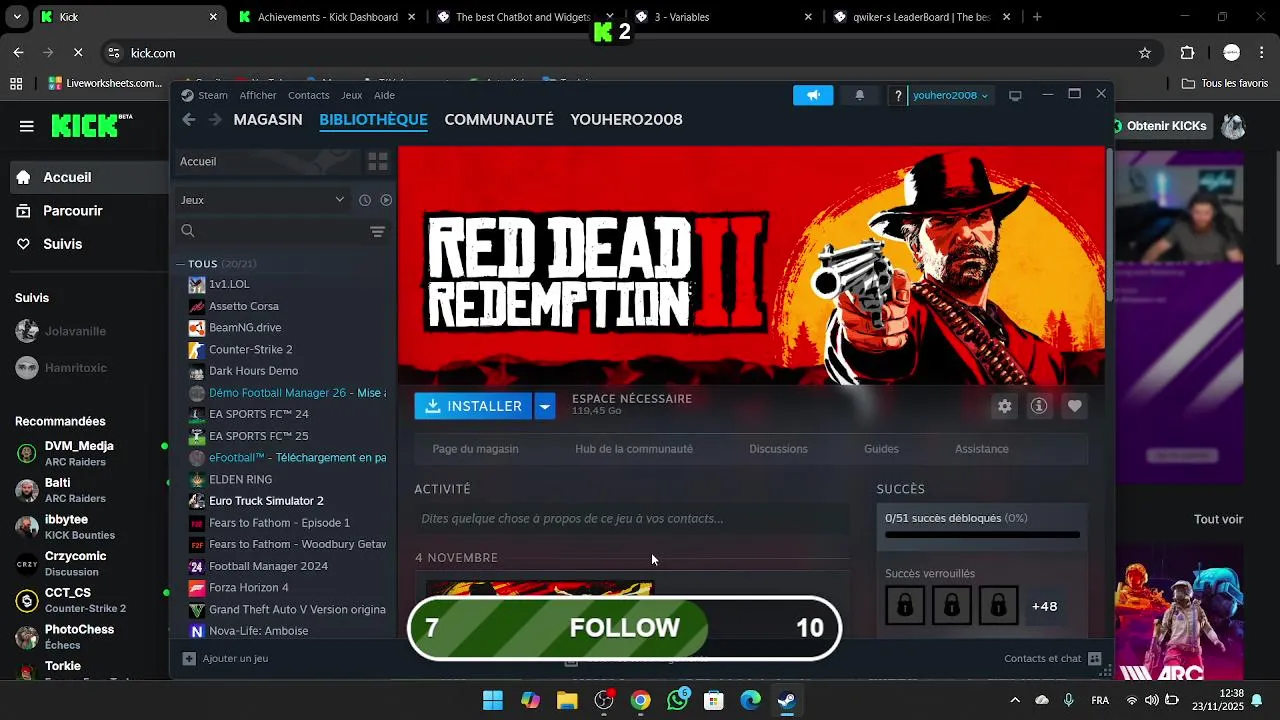Show hidden system tray icons
Image resolution: width=1280 pixels, height=720 pixels.
[x=1015, y=700]
